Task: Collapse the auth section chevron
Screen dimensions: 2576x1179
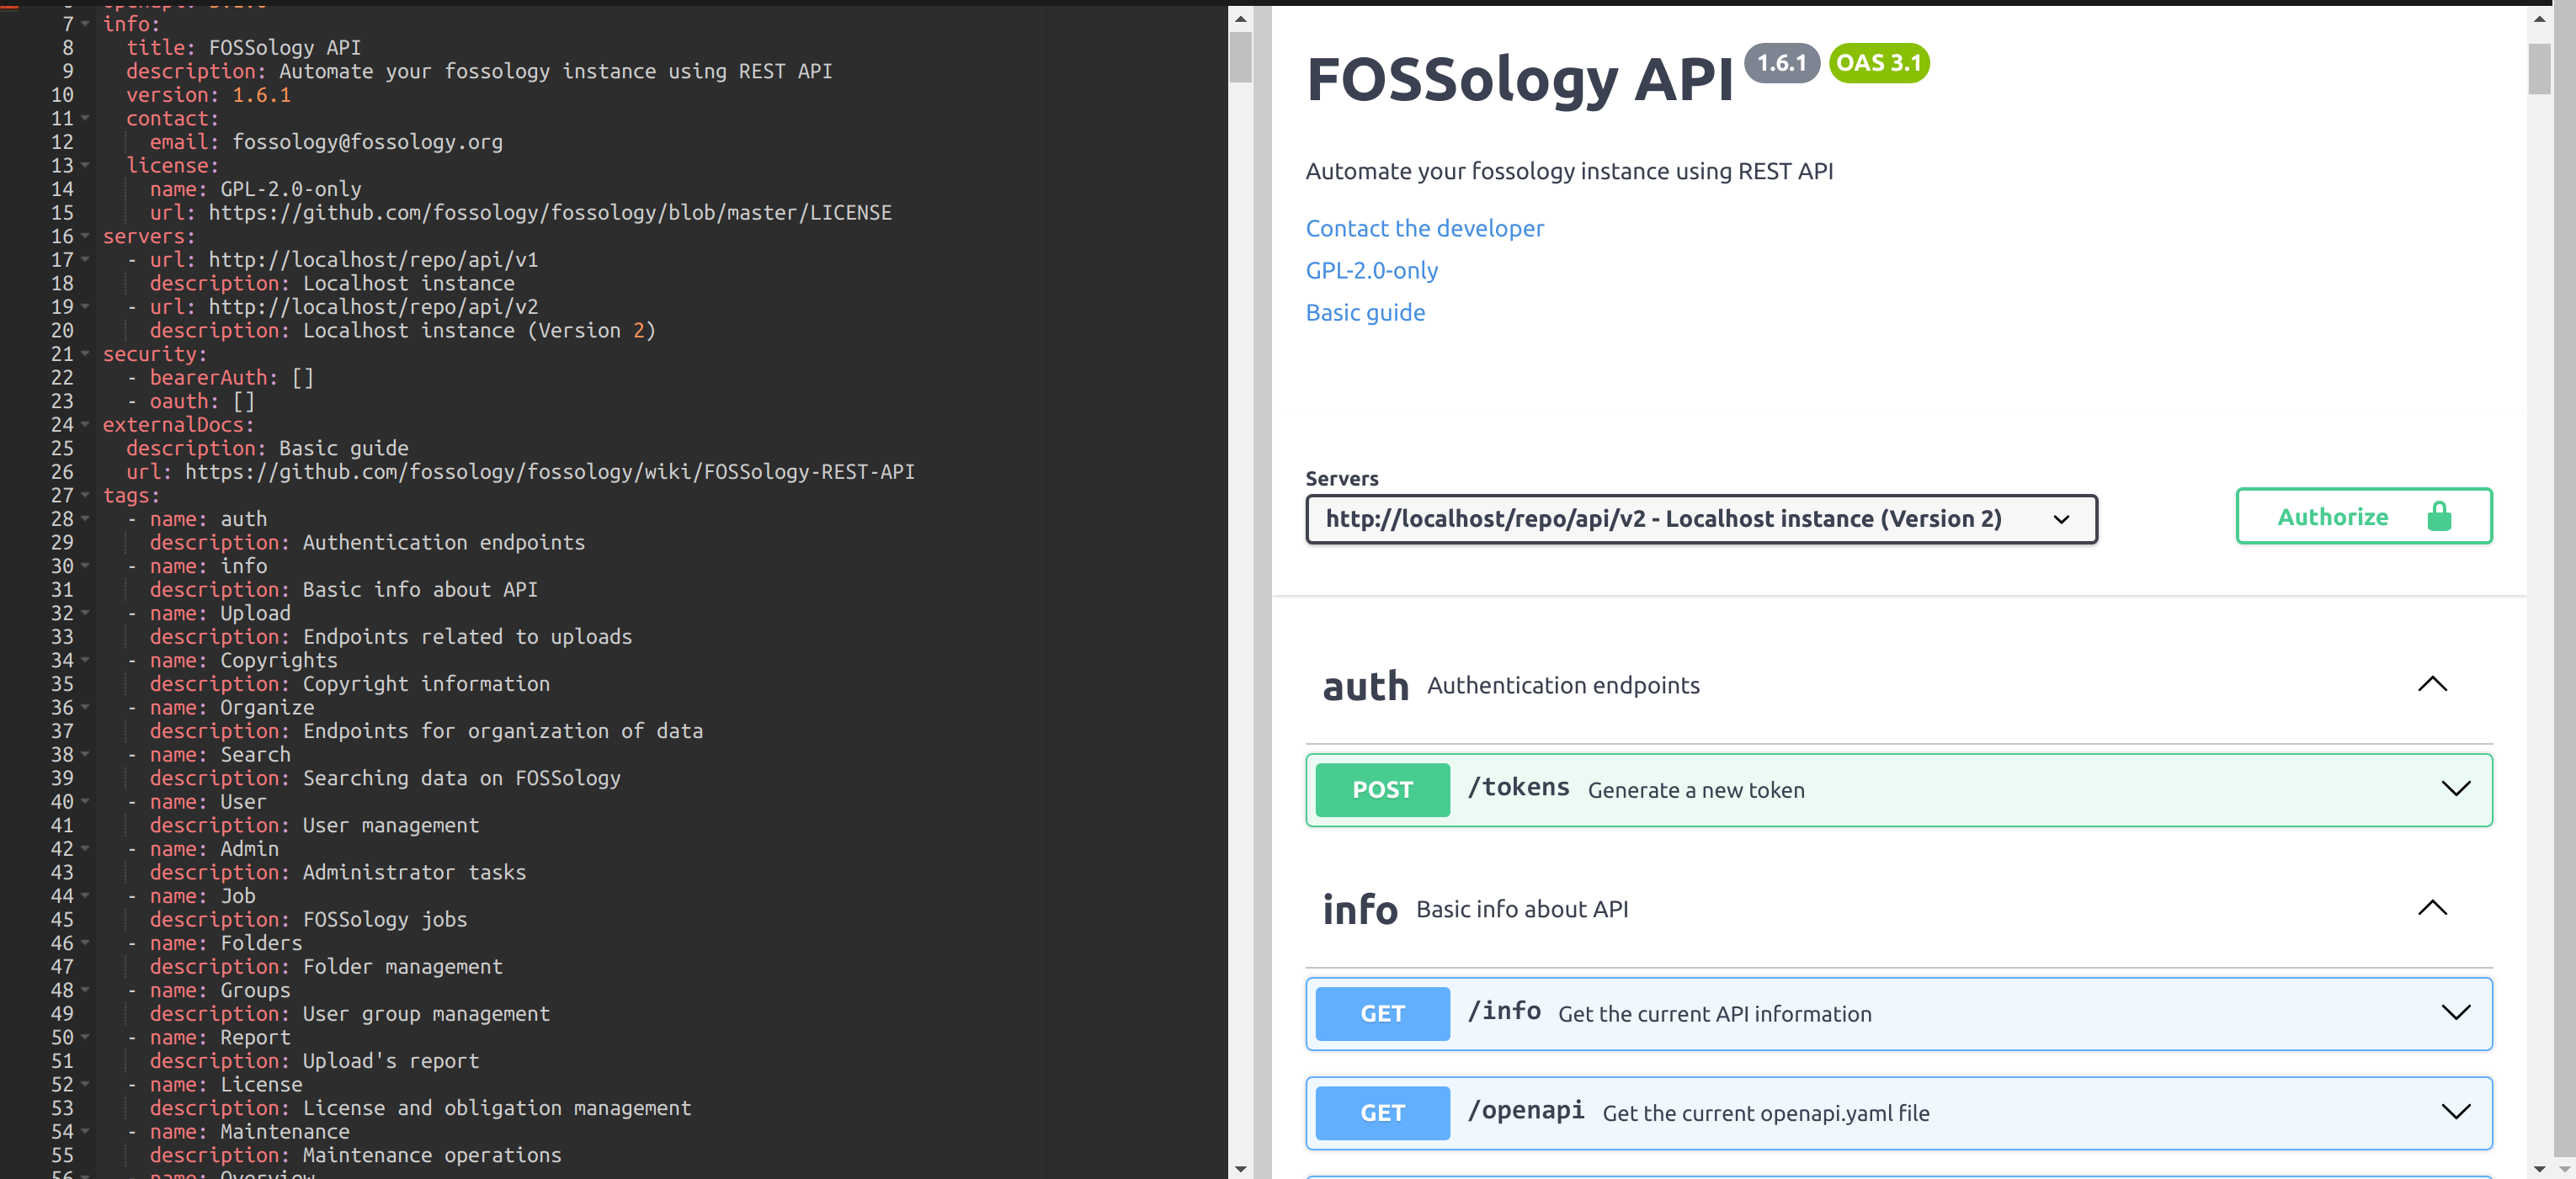Action: 2432,685
